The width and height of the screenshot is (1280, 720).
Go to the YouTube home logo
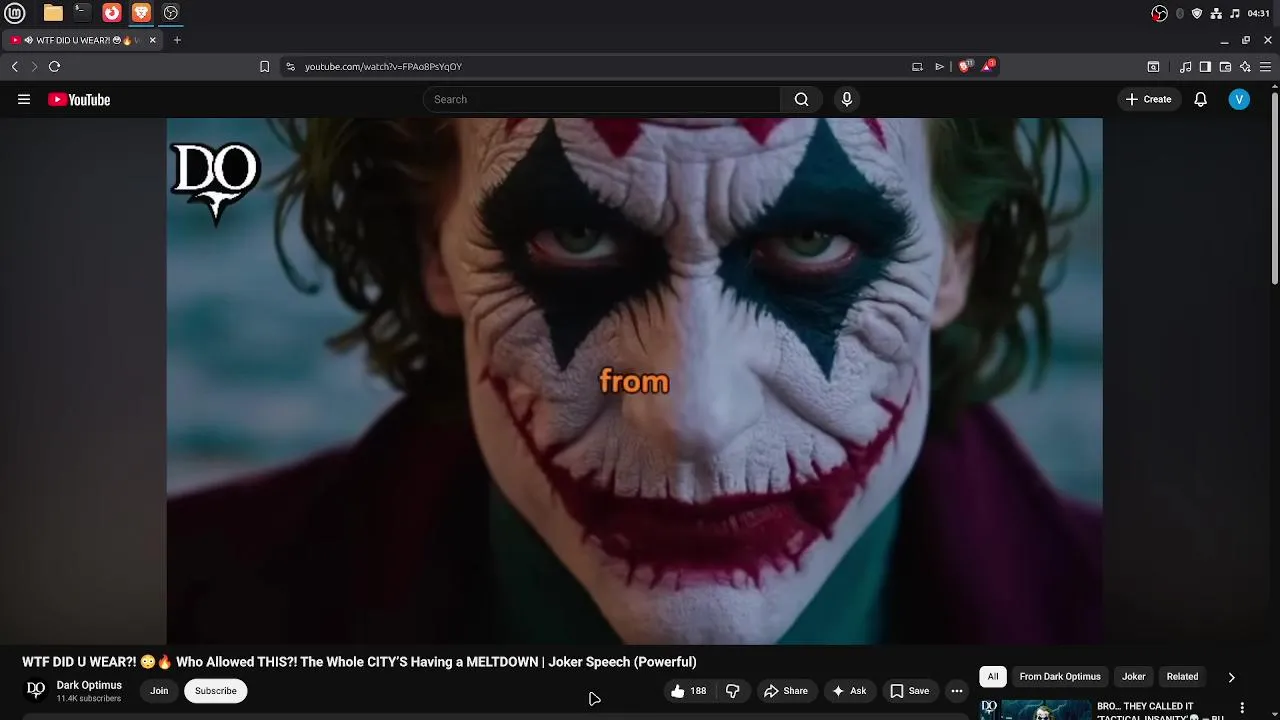tap(79, 99)
